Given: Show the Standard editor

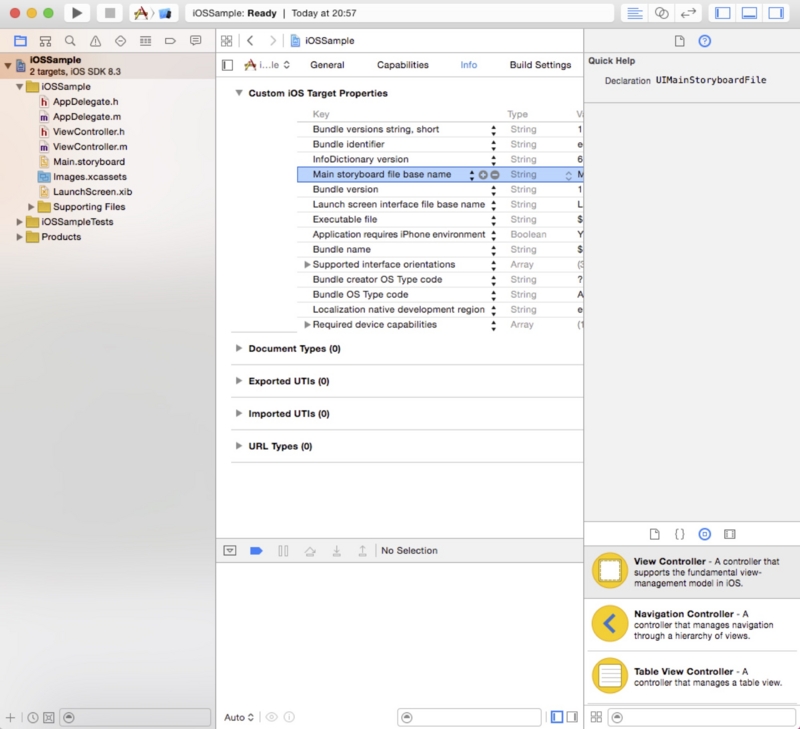Looking at the screenshot, I should click(634, 13).
